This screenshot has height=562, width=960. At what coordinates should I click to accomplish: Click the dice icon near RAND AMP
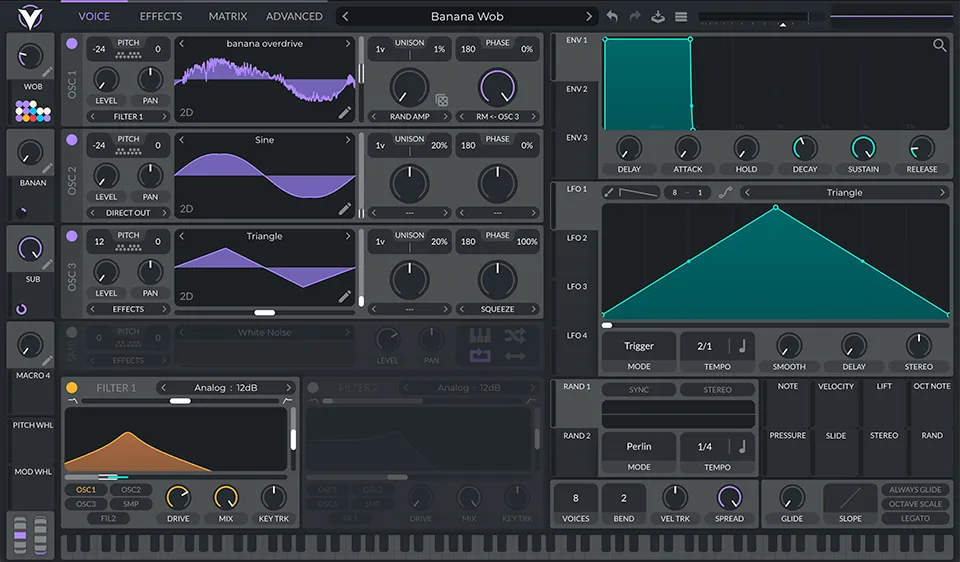[x=441, y=100]
